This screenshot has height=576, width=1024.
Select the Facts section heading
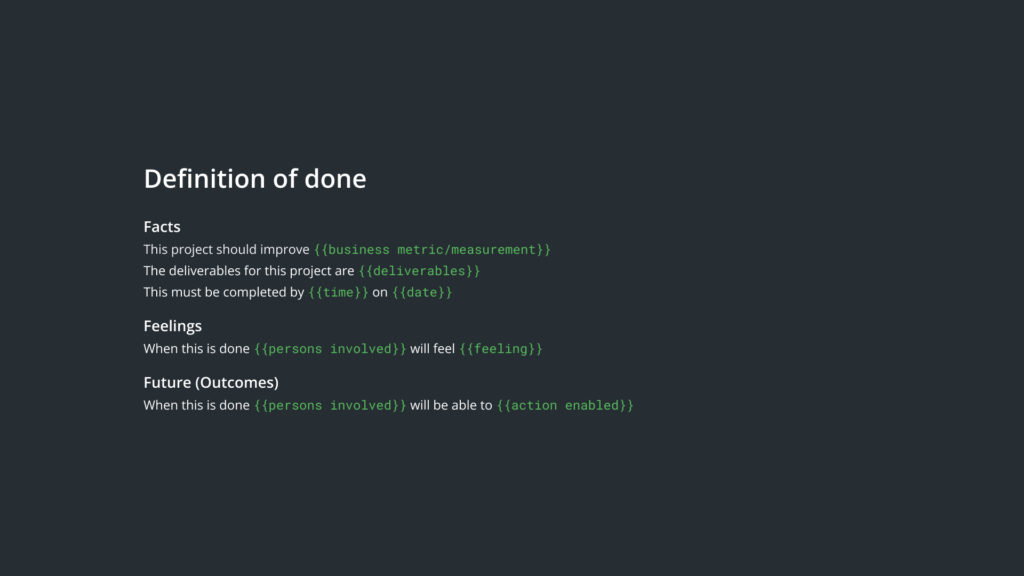pyautogui.click(x=162, y=227)
